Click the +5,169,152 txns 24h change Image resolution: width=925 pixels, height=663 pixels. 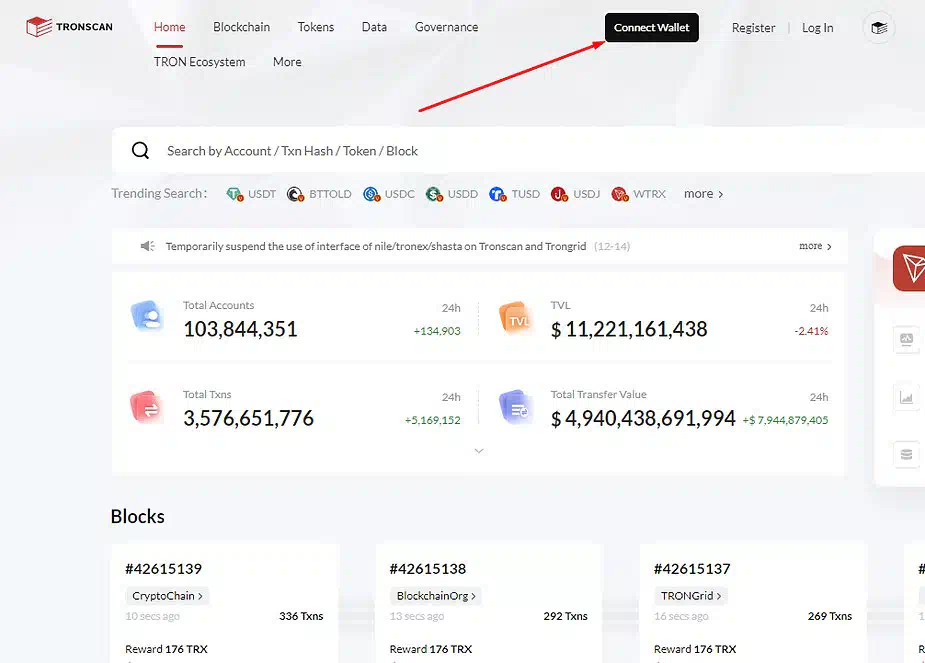click(432, 420)
